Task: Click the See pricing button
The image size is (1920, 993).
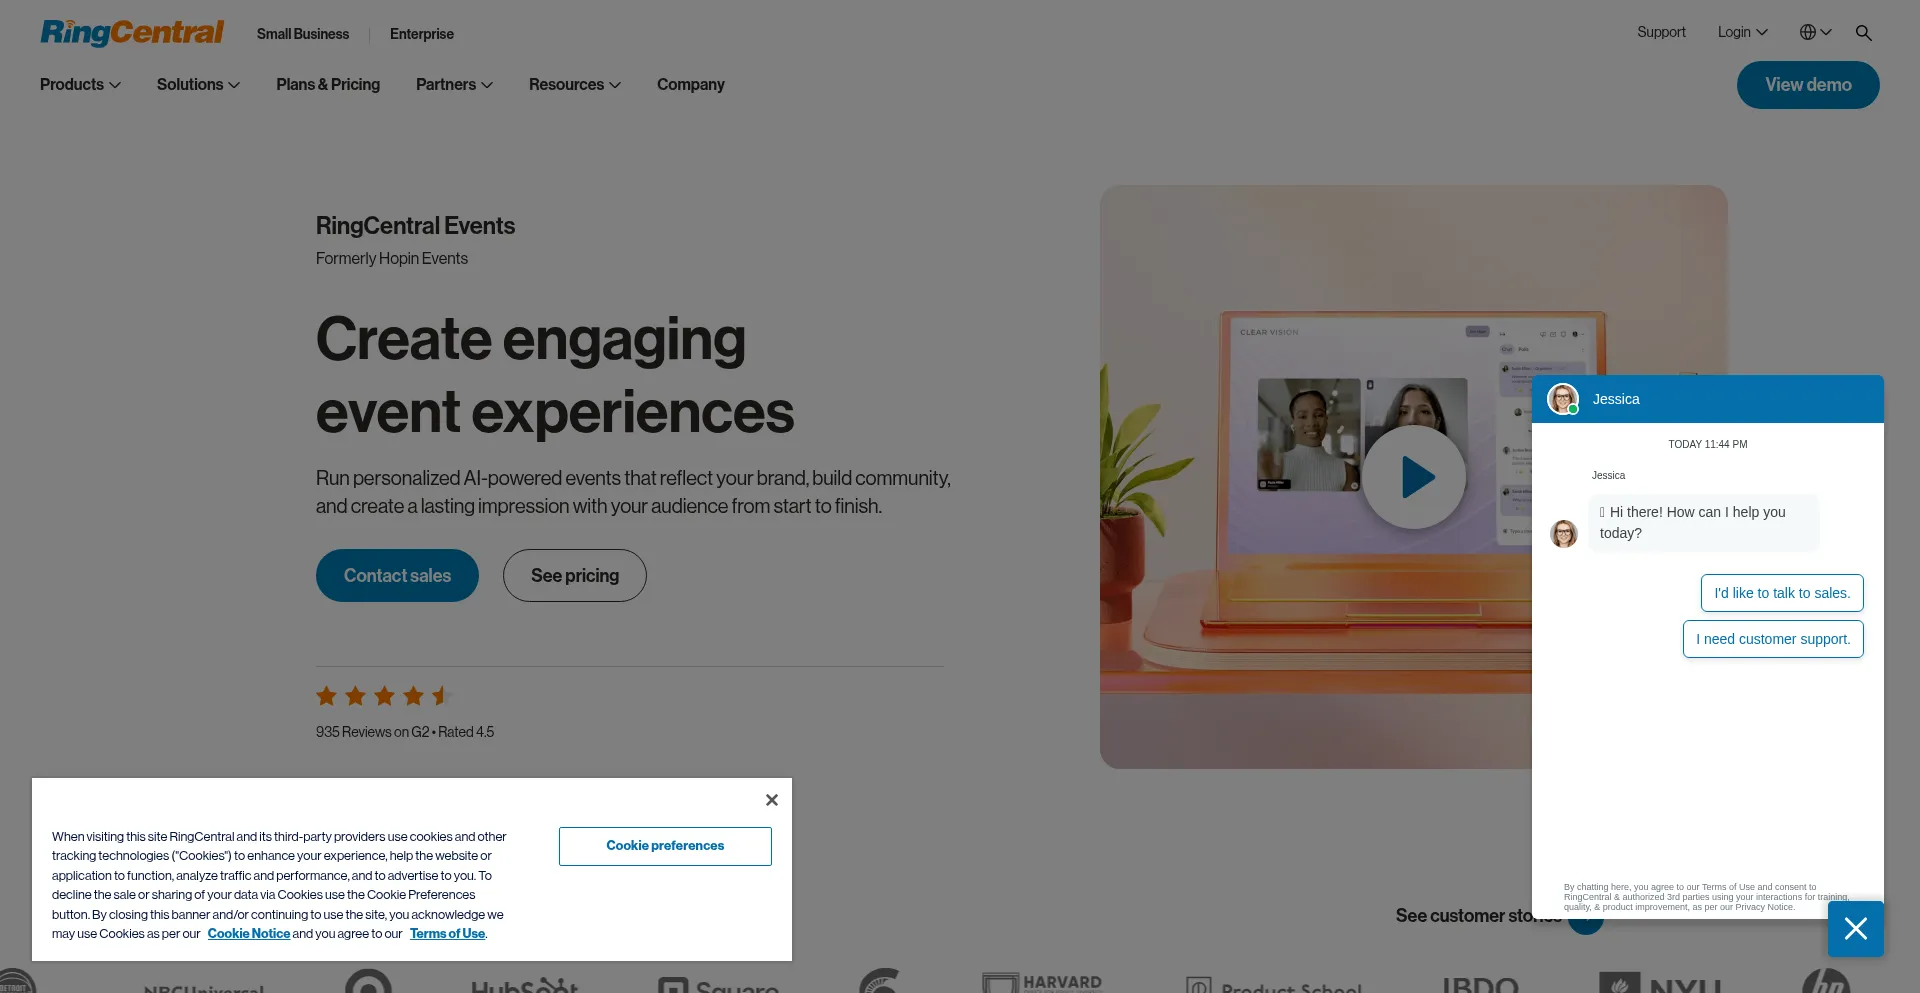Action: pyautogui.click(x=575, y=576)
